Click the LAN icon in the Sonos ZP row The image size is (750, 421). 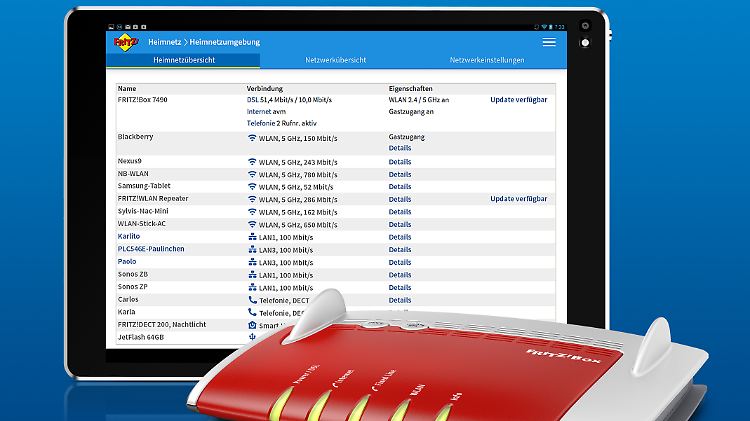[x=253, y=287]
